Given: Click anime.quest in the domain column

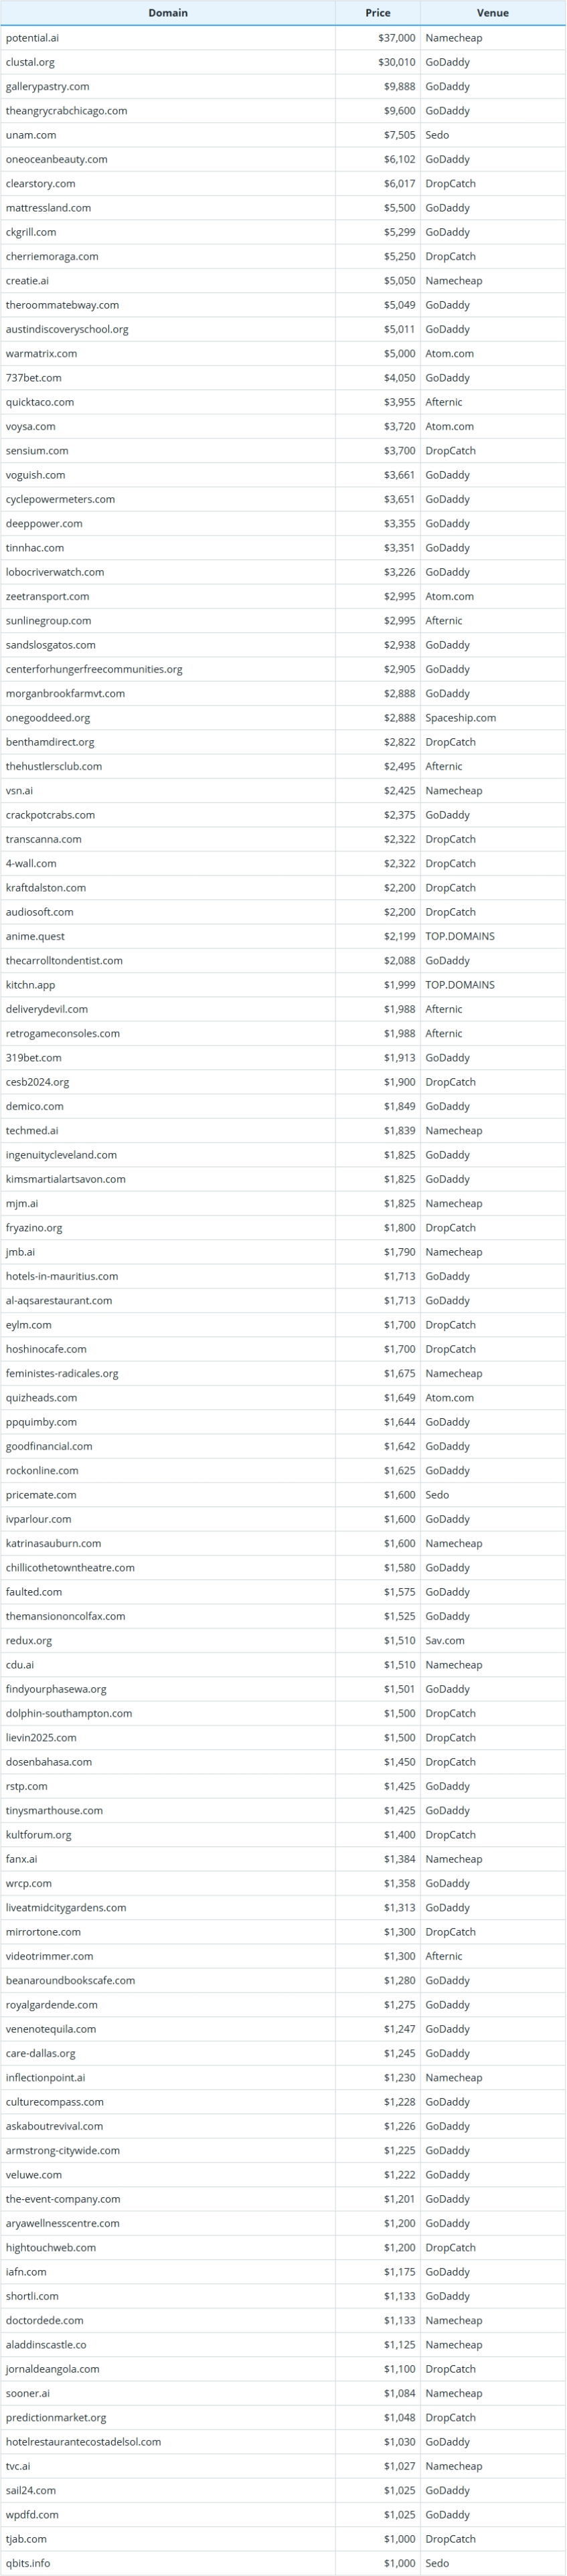Looking at the screenshot, I should (35, 936).
